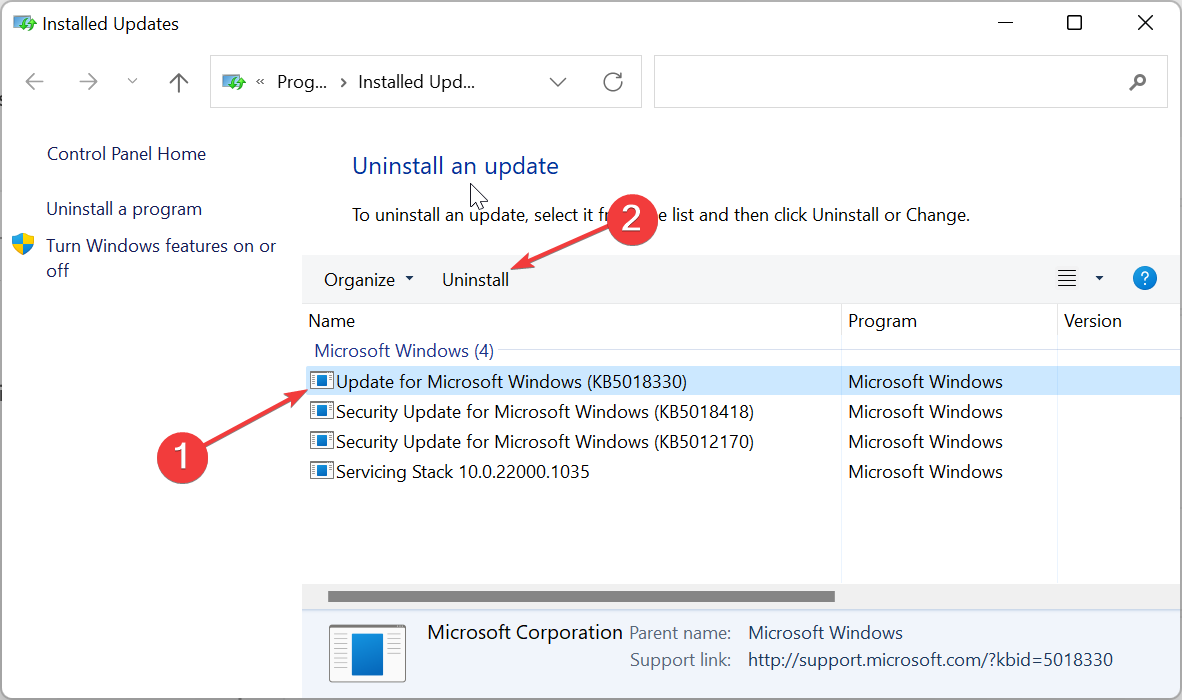
Task: Click the icon next to KB5012170 update
Action: coord(322,441)
